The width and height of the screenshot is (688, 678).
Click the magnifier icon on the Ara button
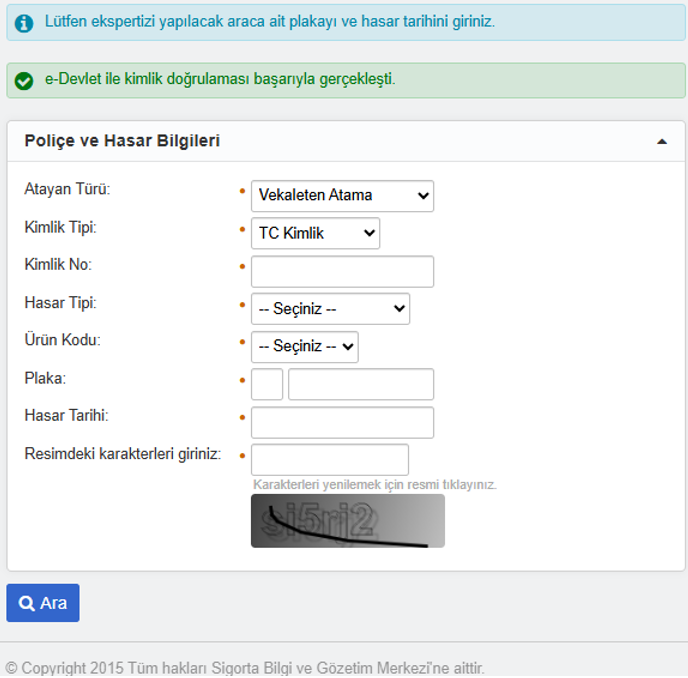coord(27,604)
